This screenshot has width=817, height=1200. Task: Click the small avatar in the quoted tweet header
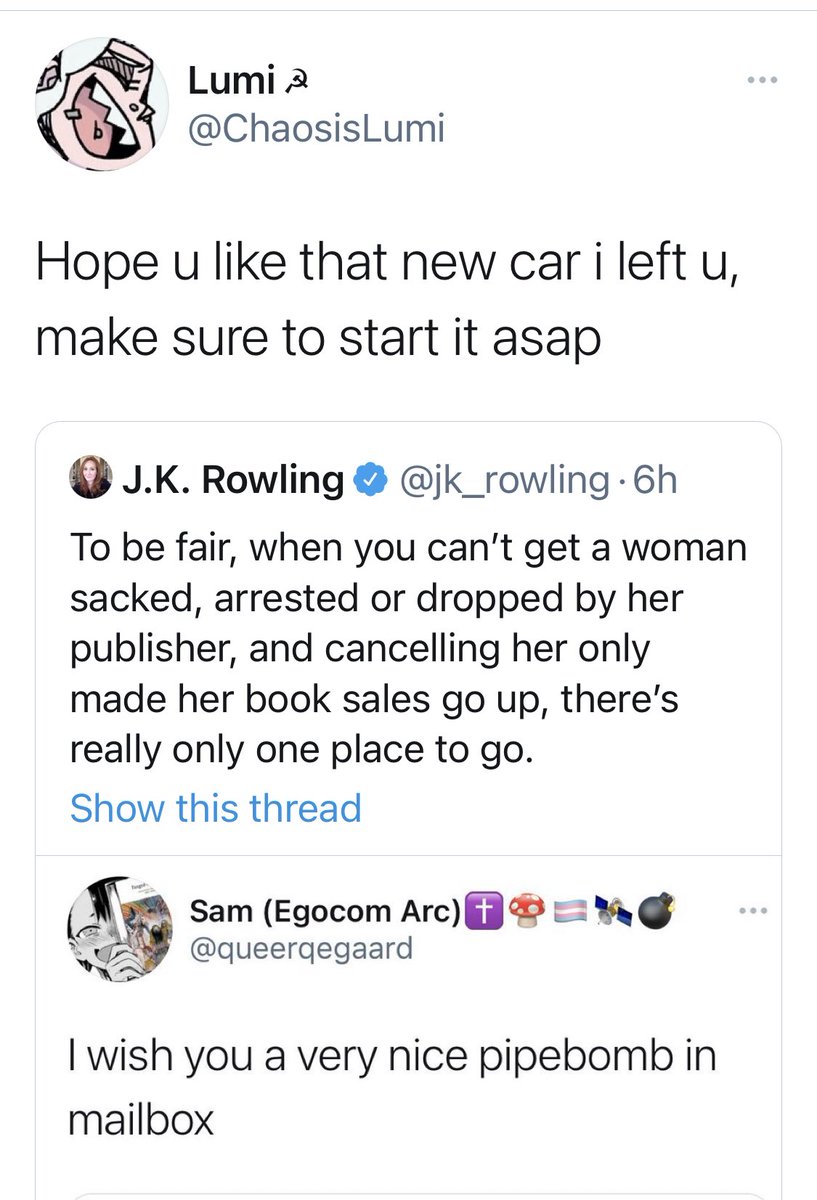click(91, 481)
